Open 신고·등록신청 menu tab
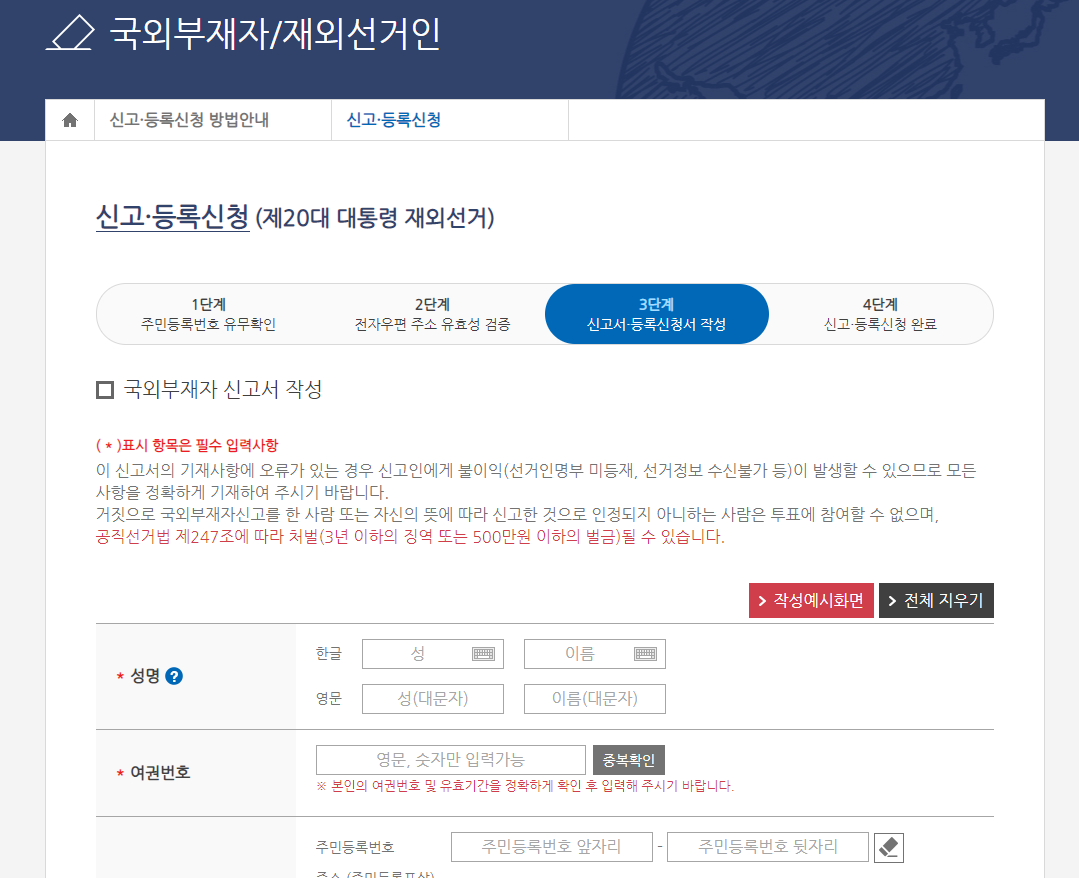Screen dimensions: 1079x878 394,120
